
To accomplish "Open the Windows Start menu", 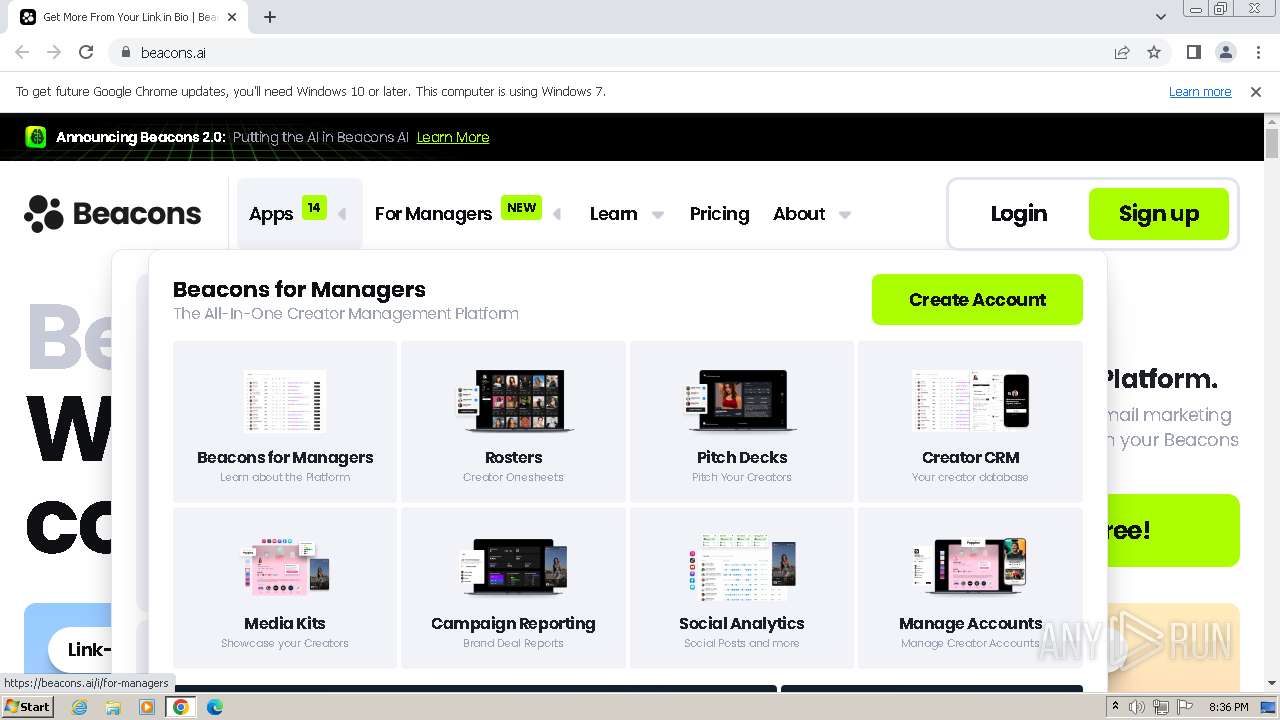I will 27,707.
